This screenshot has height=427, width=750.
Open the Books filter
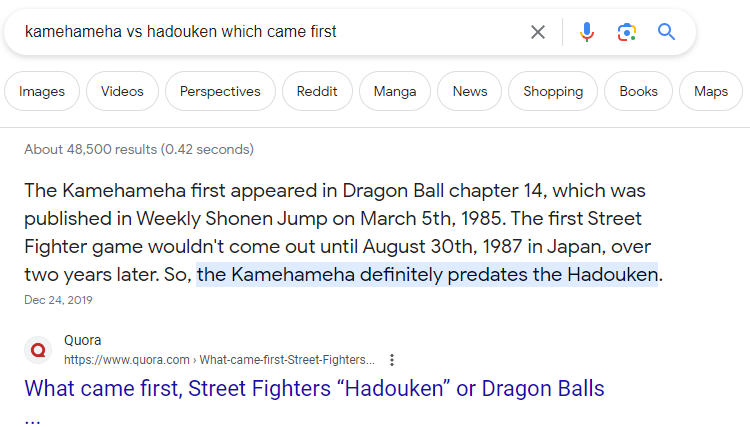pos(638,91)
